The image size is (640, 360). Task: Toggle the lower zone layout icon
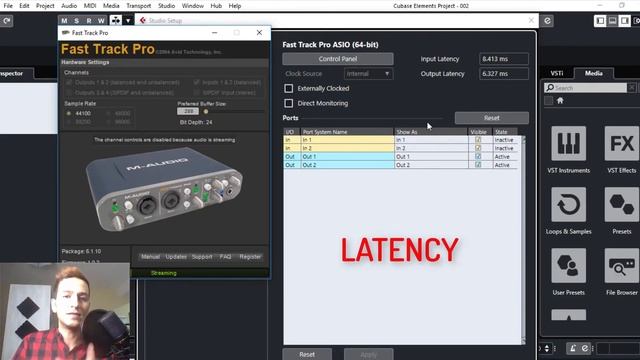coord(612,20)
